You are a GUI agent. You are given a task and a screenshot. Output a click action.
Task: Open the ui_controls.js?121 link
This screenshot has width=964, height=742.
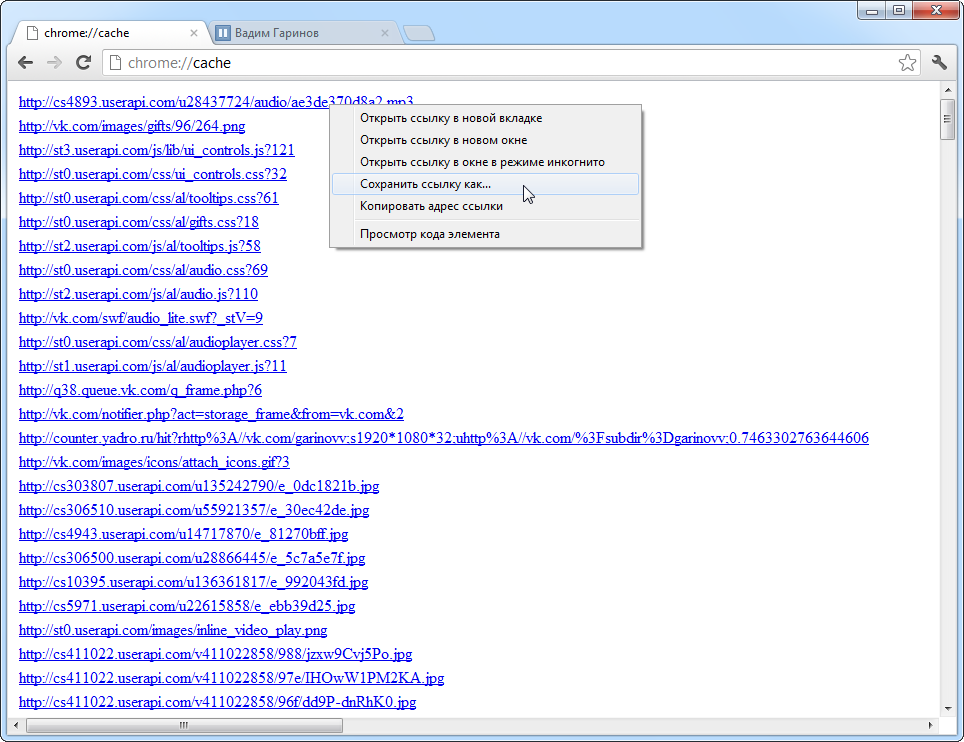coord(156,150)
